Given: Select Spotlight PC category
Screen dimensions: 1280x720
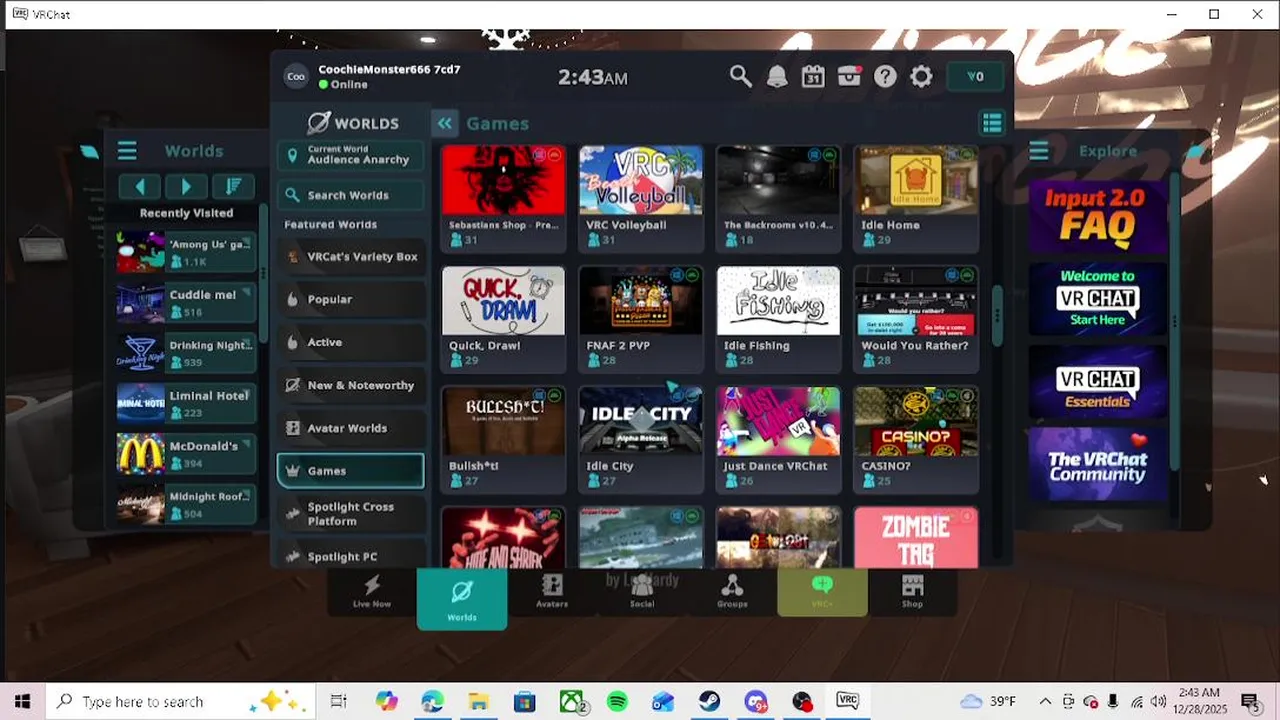Looking at the screenshot, I should 350,555.
